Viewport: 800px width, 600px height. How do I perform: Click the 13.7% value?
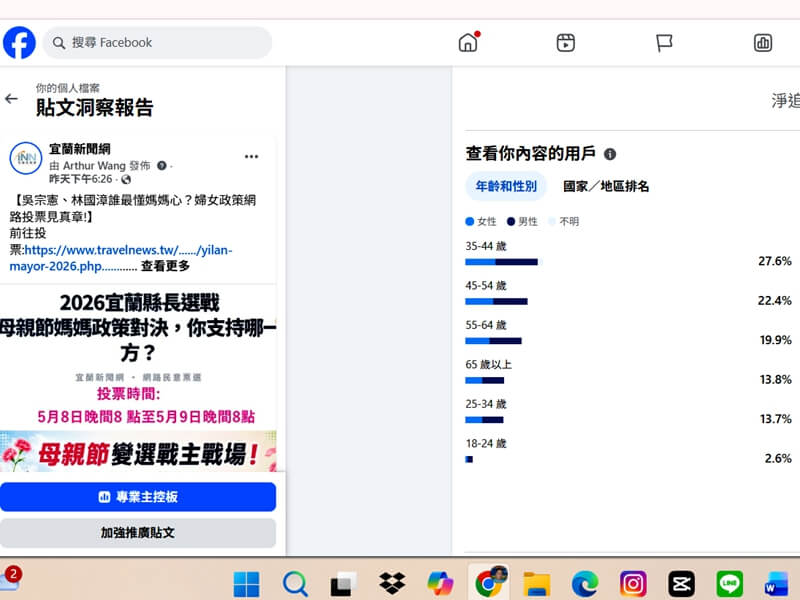[x=776, y=419]
